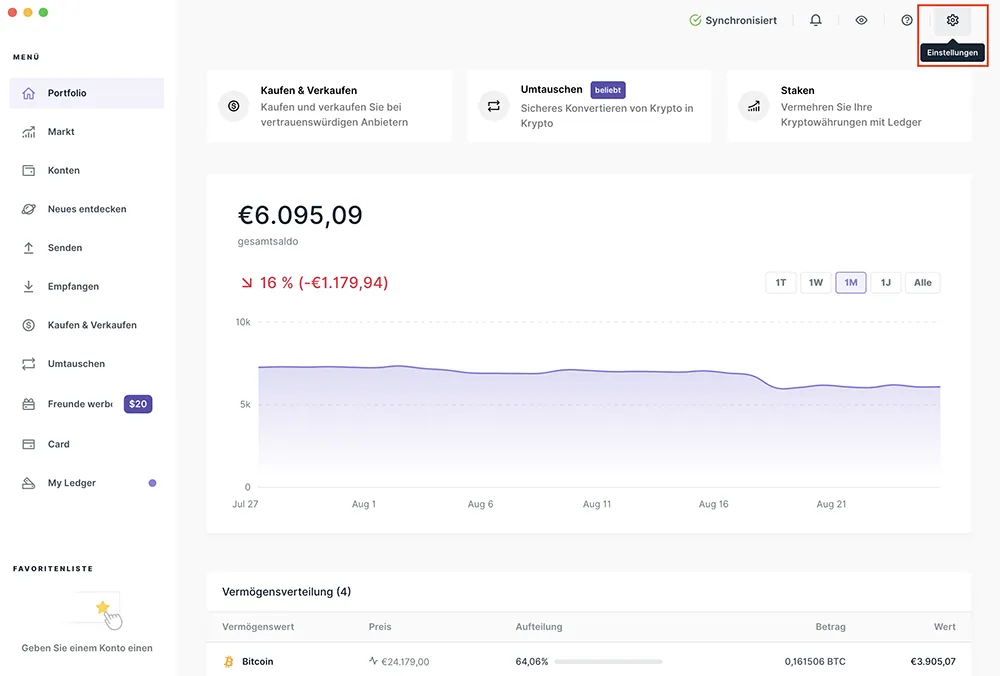The width and height of the screenshot is (1000, 676).
Task: Click the Wert column header
Action: pos(945,627)
